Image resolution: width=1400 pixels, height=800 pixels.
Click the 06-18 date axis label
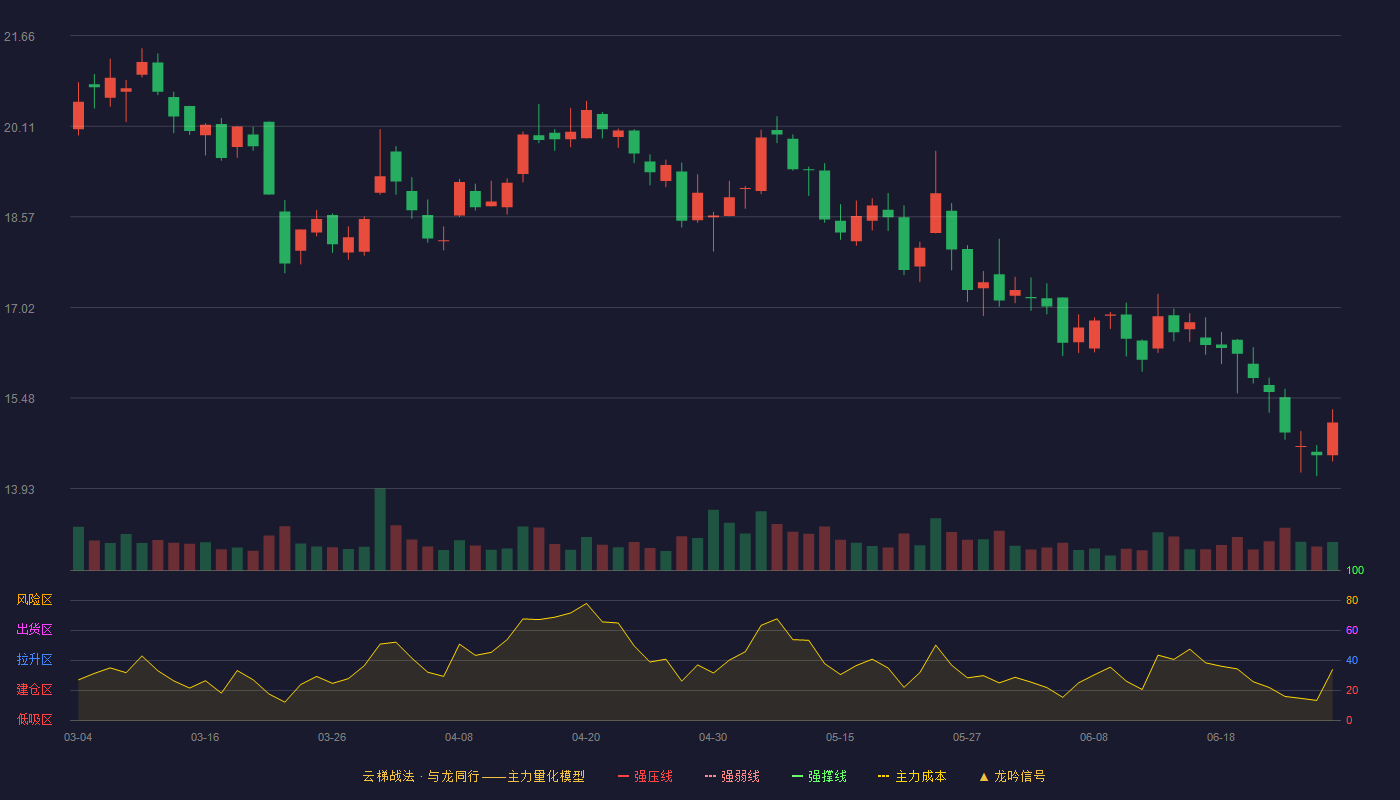[x=1221, y=737]
